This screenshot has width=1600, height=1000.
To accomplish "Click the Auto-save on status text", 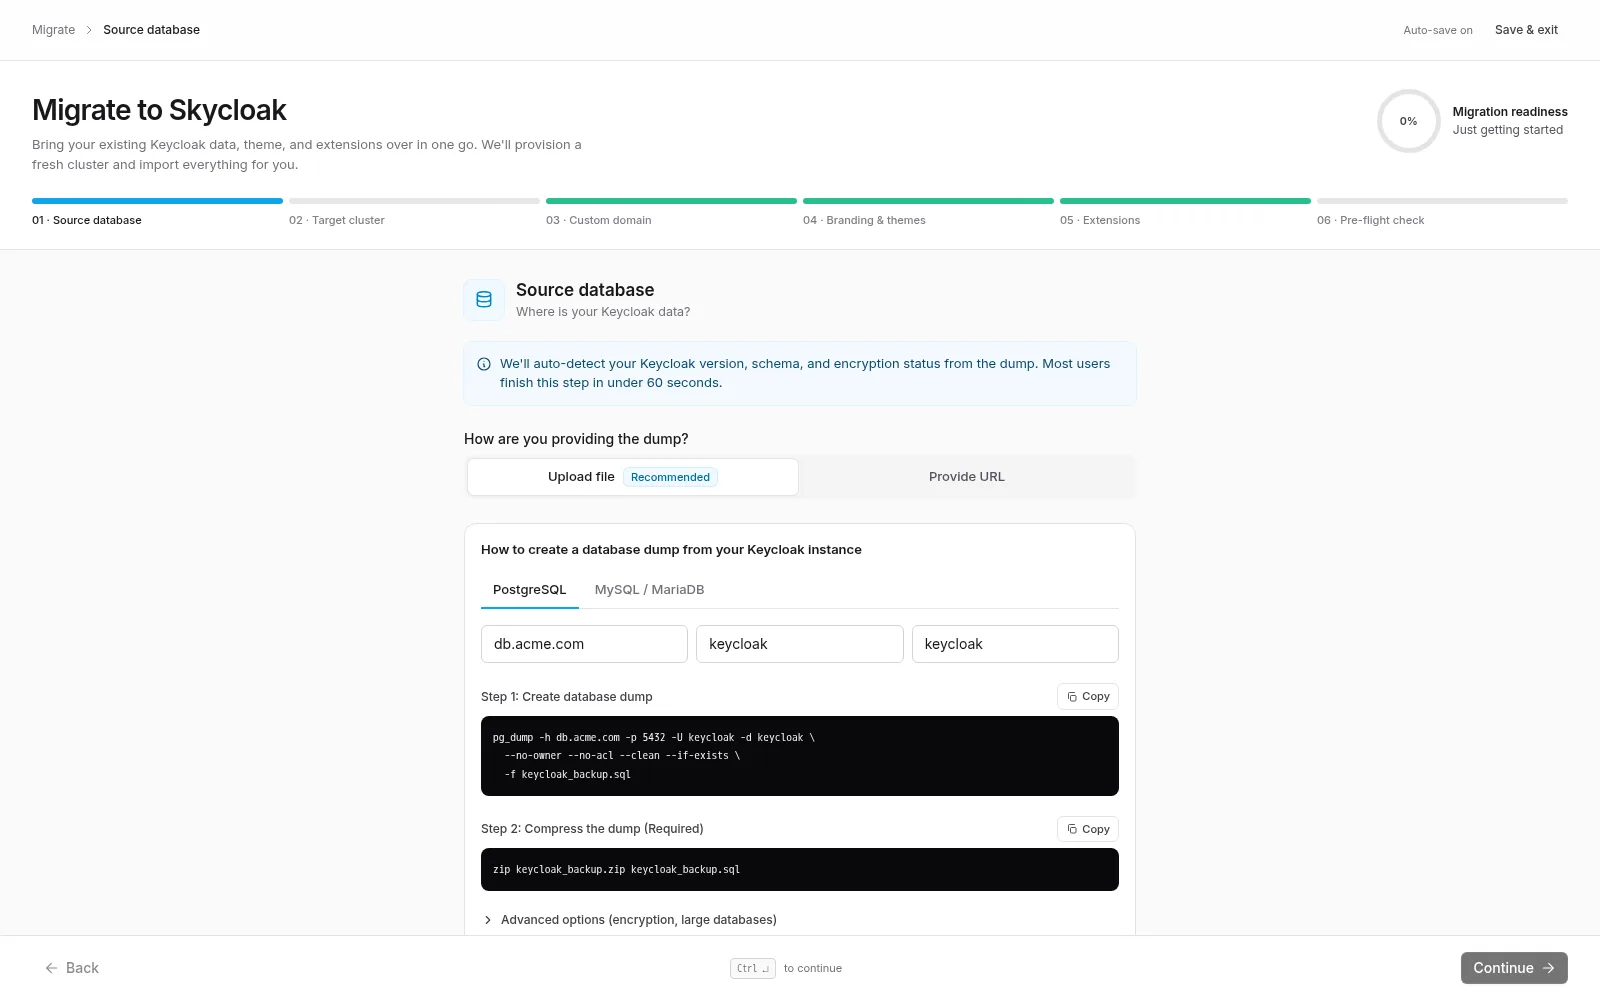I will 1438,30.
